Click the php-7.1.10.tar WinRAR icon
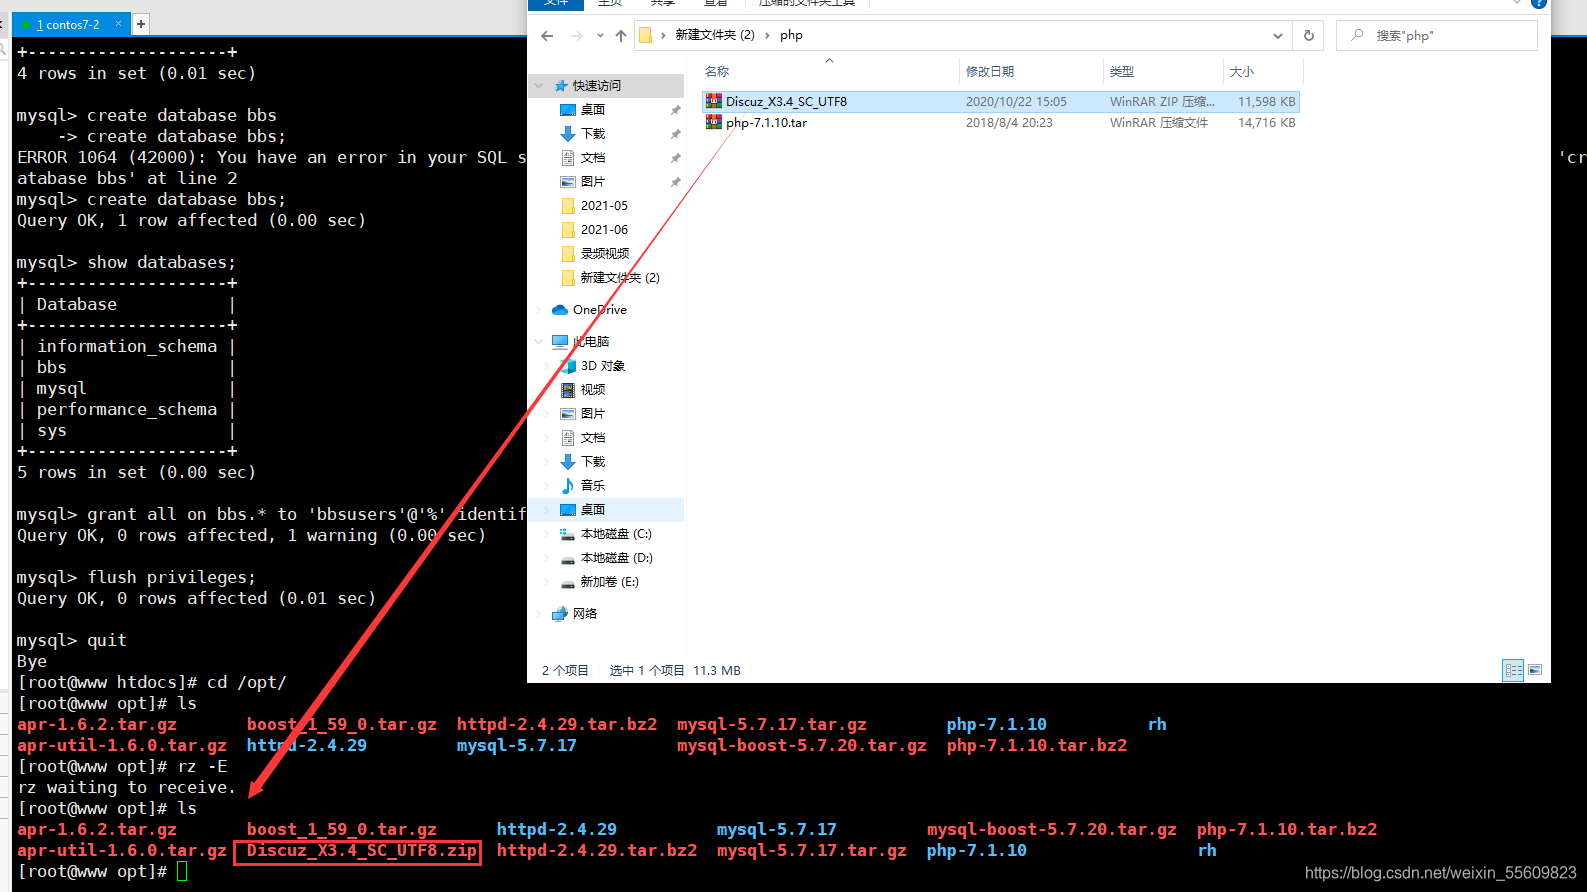This screenshot has height=892, width=1587. 714,122
